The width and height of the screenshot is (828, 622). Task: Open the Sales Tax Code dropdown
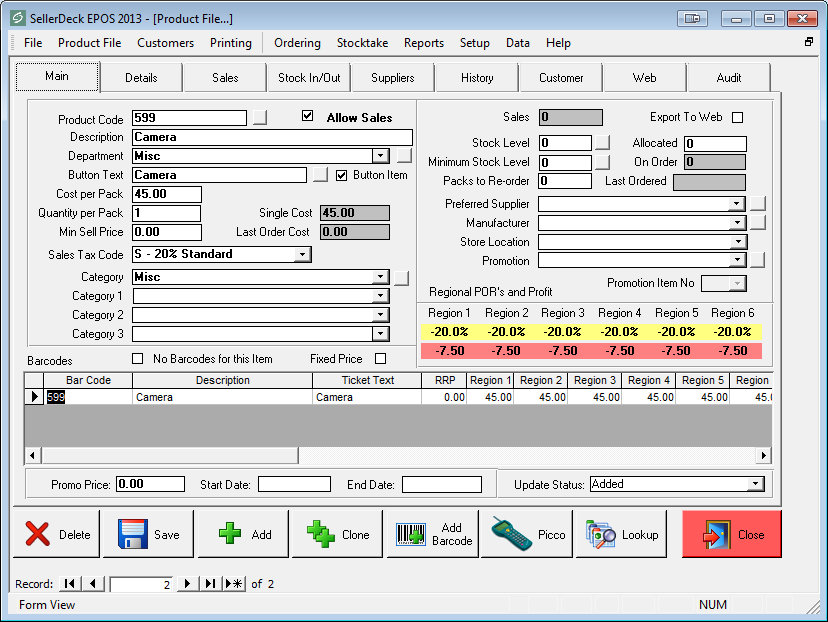[x=303, y=255]
